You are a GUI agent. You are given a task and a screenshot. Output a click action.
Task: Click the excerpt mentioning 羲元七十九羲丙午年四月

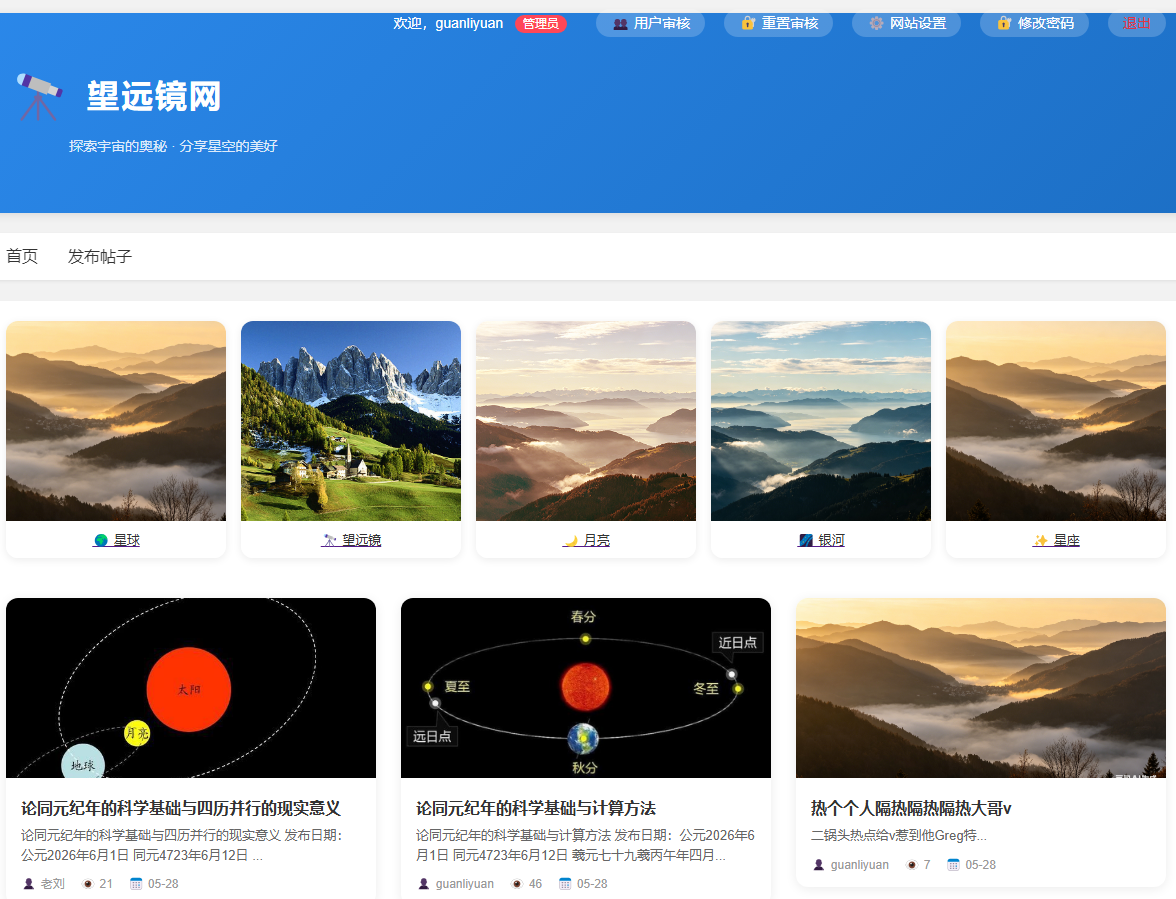tap(586, 845)
